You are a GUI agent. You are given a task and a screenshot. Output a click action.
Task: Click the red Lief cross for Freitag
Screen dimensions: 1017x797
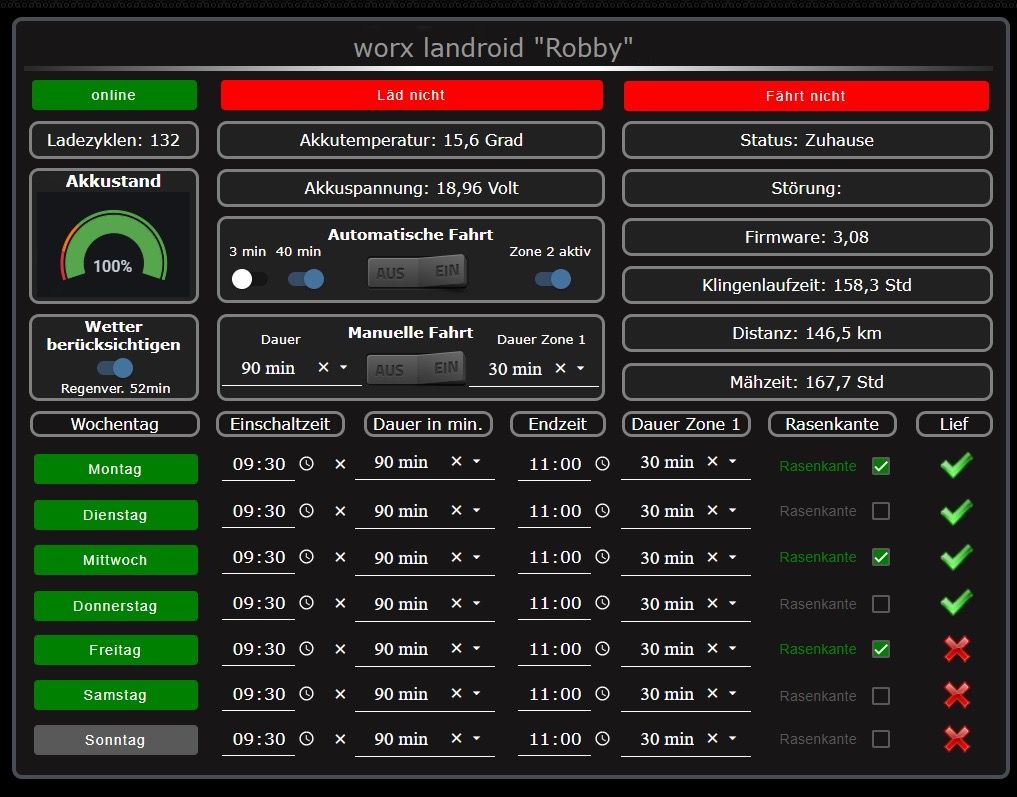click(x=957, y=649)
